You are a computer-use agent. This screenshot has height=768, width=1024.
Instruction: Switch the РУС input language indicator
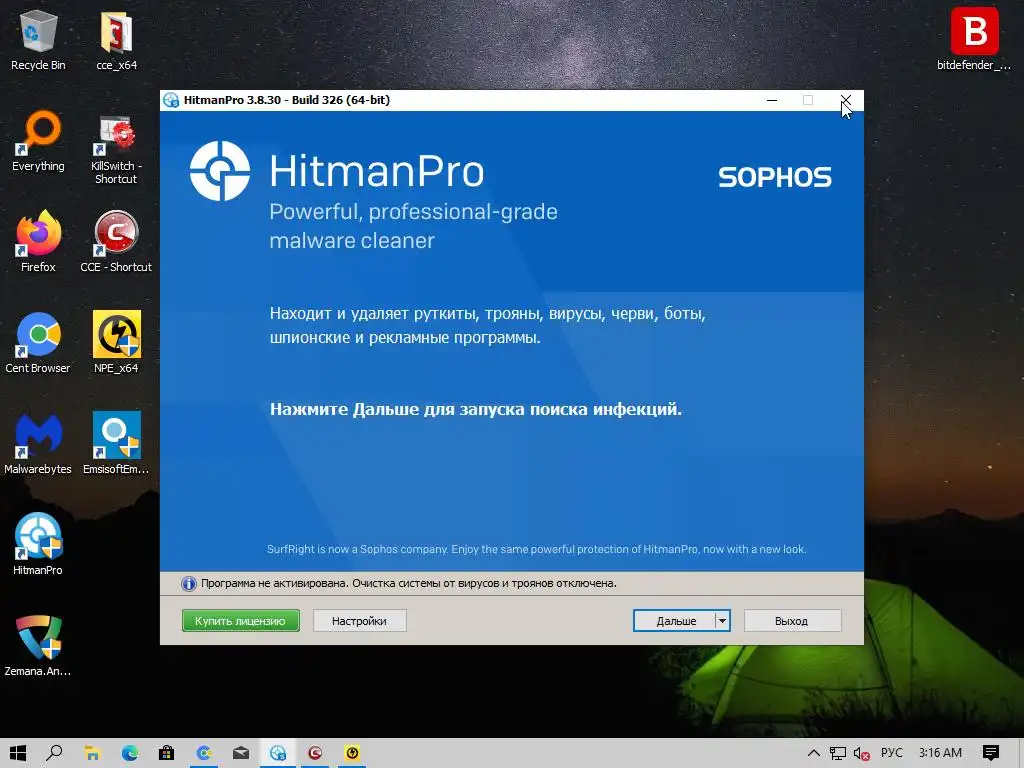[891, 753]
